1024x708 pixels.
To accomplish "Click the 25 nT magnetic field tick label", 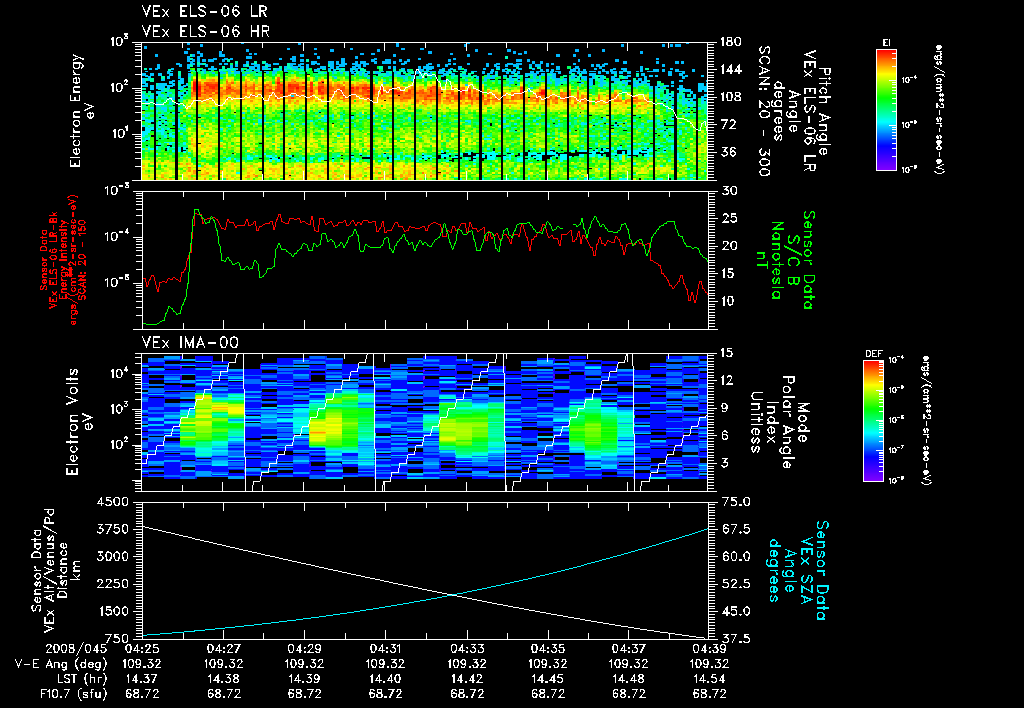I will tap(728, 218).
